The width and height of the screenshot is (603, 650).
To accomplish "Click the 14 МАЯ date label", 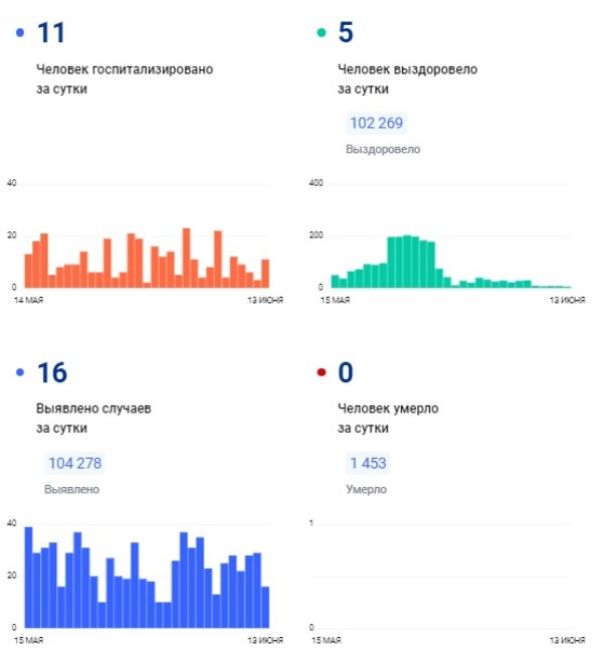I will point(29,300).
